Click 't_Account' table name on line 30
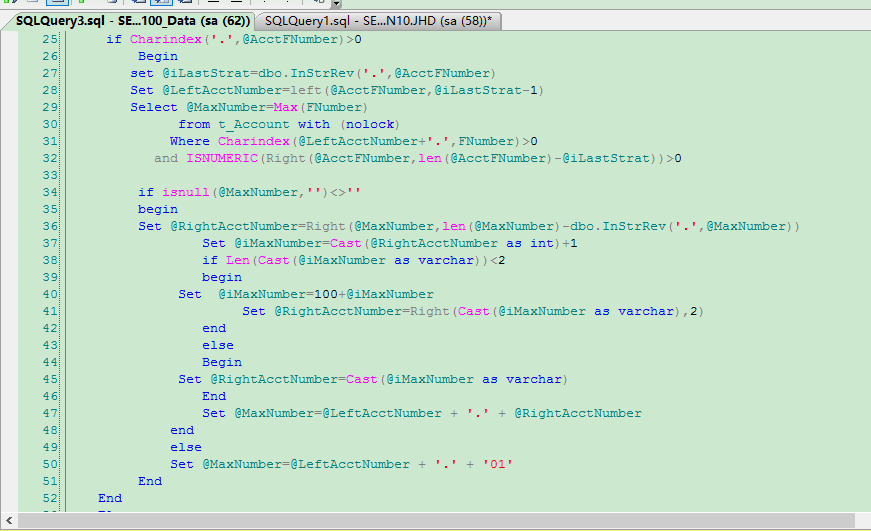This screenshot has width=871, height=531. 254,124
